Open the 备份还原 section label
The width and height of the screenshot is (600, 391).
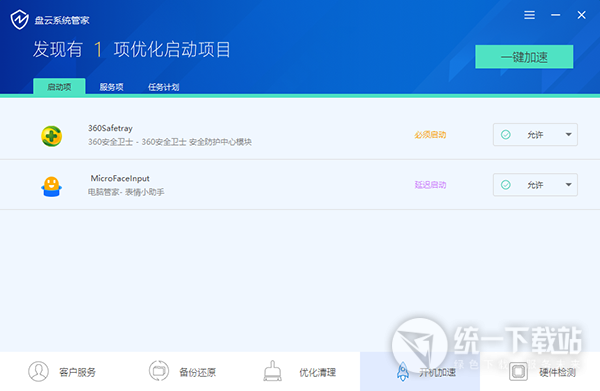[197, 372]
